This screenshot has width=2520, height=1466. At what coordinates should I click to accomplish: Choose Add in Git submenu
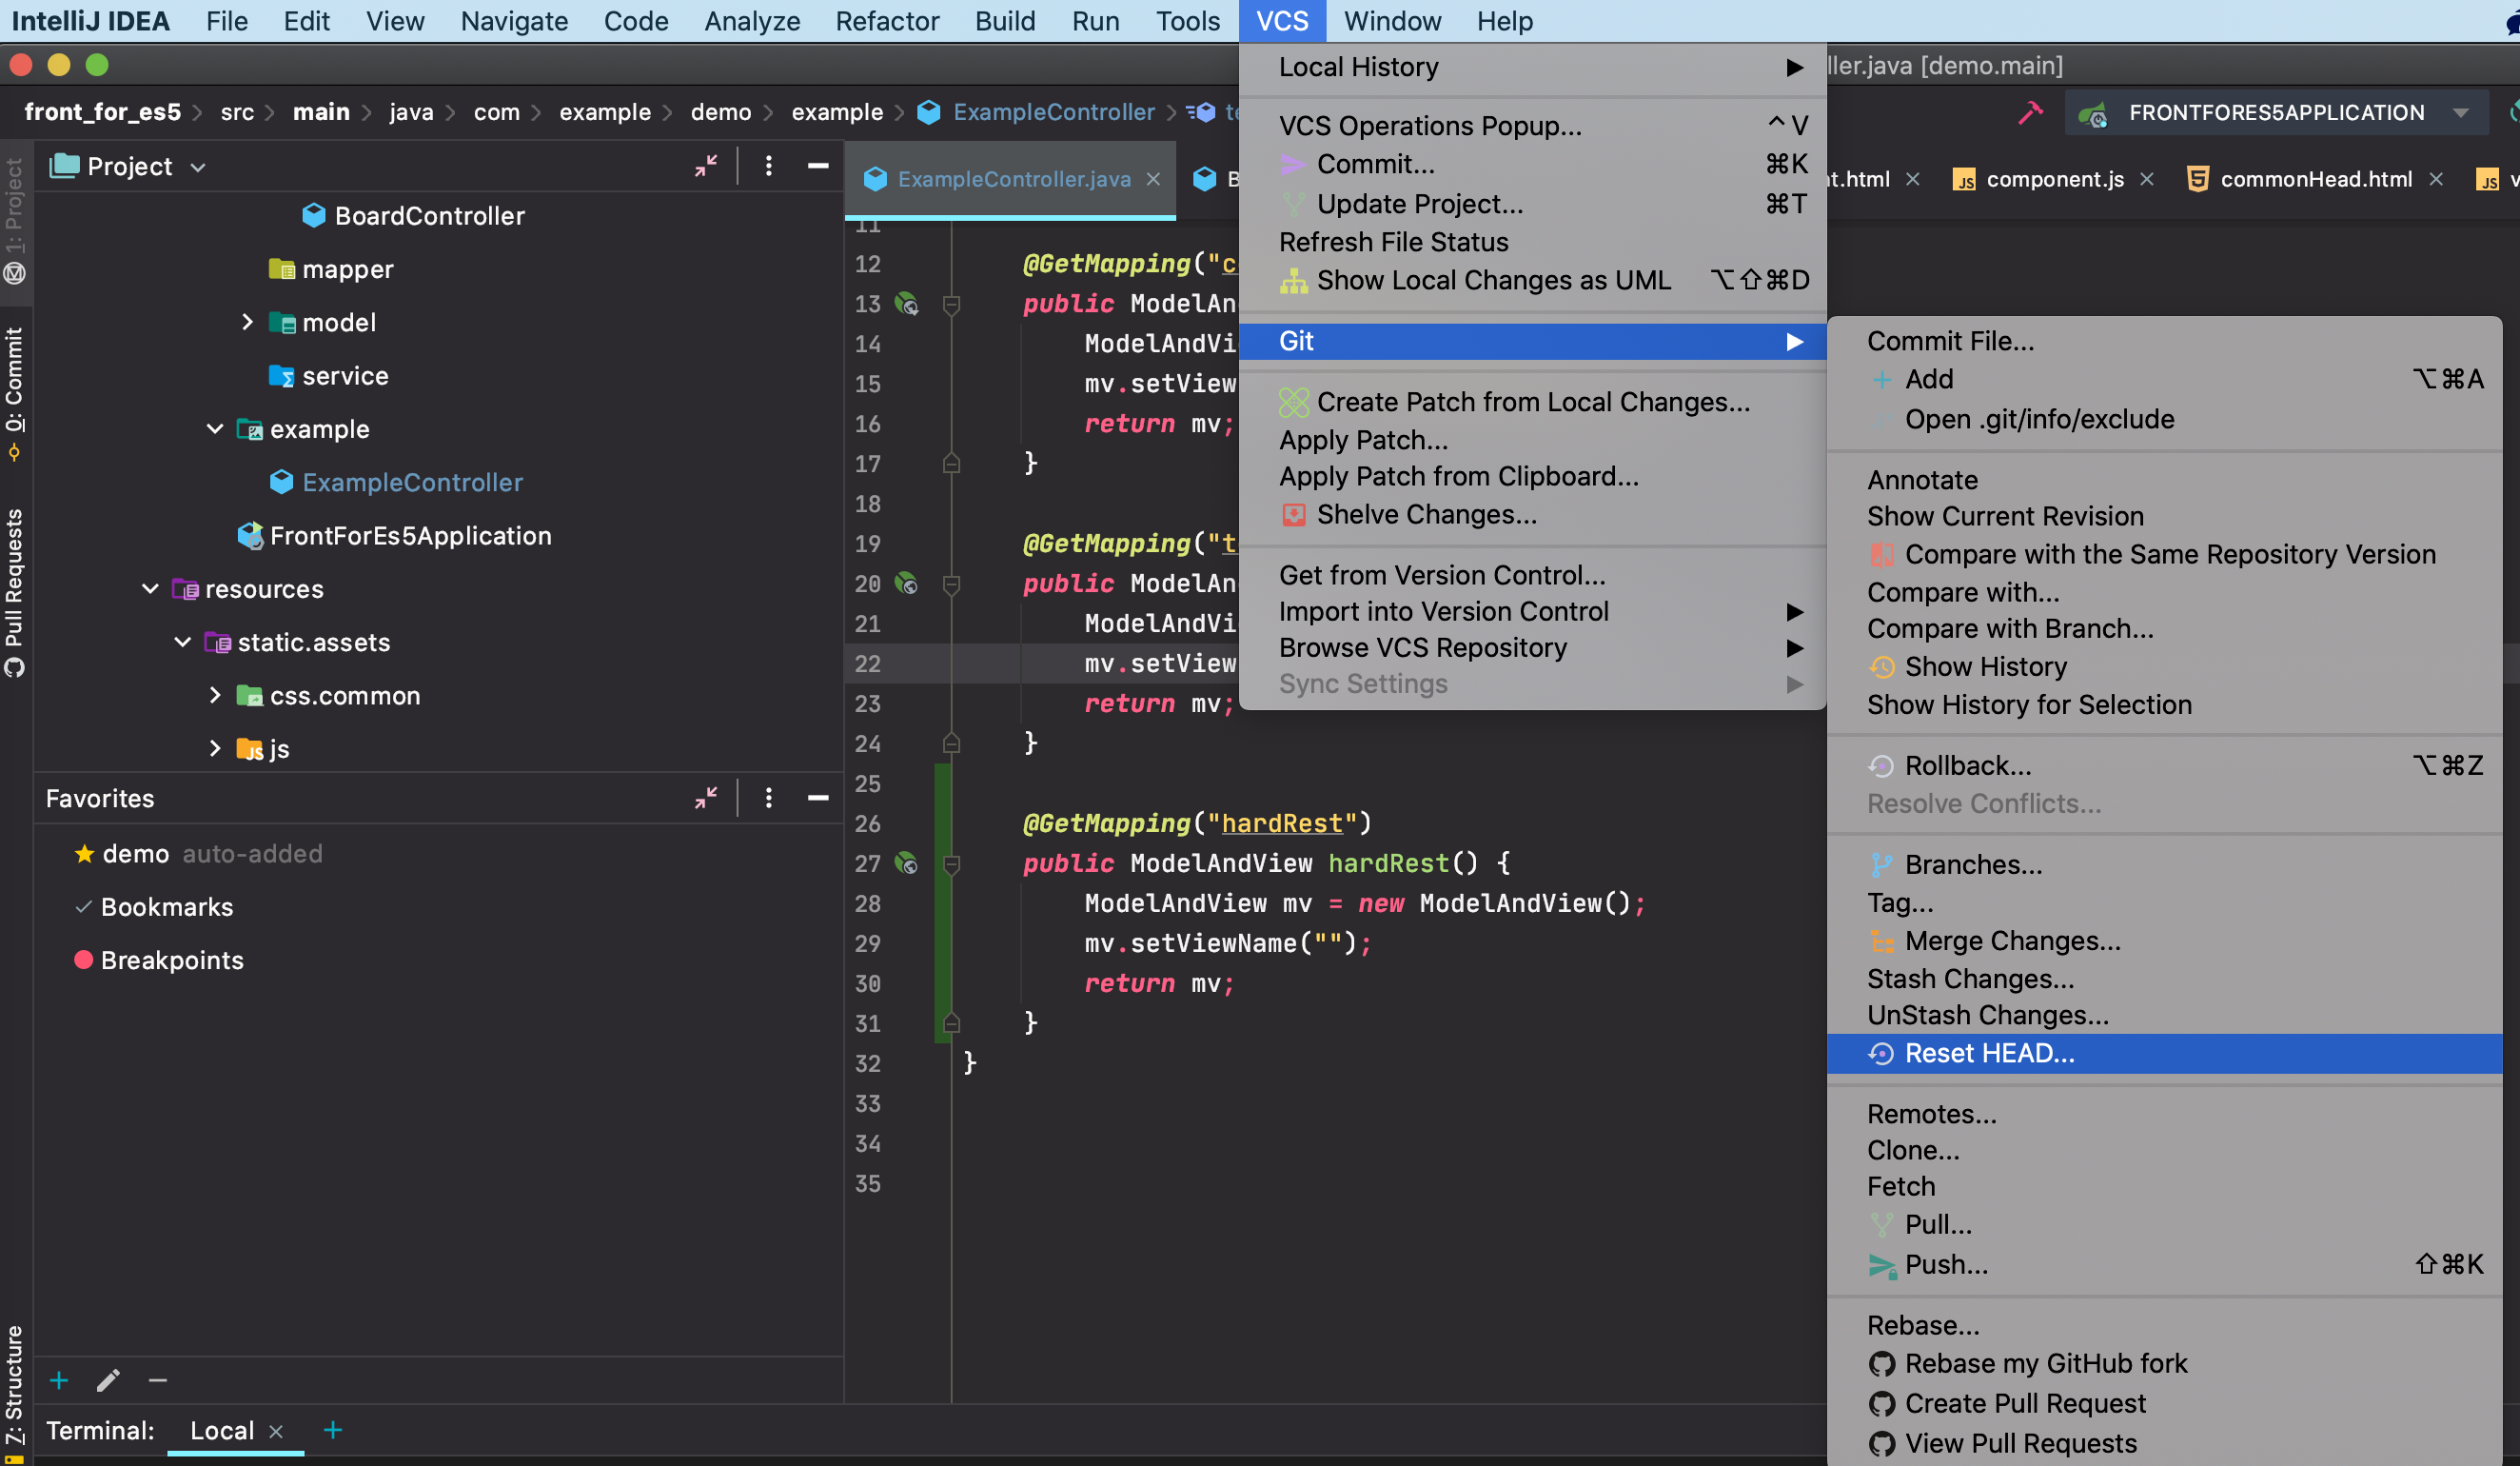[x=2164, y=379]
